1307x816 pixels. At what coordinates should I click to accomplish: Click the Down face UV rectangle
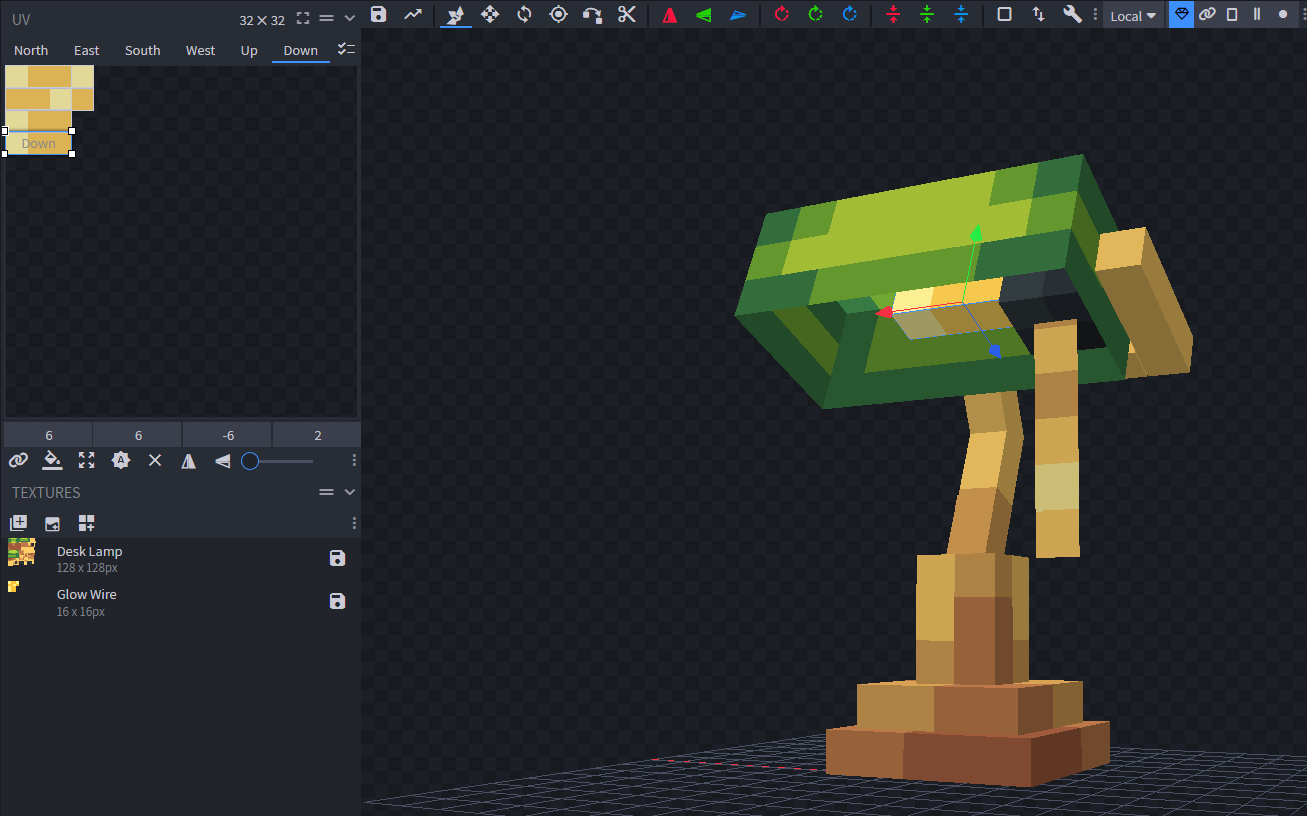pos(38,143)
